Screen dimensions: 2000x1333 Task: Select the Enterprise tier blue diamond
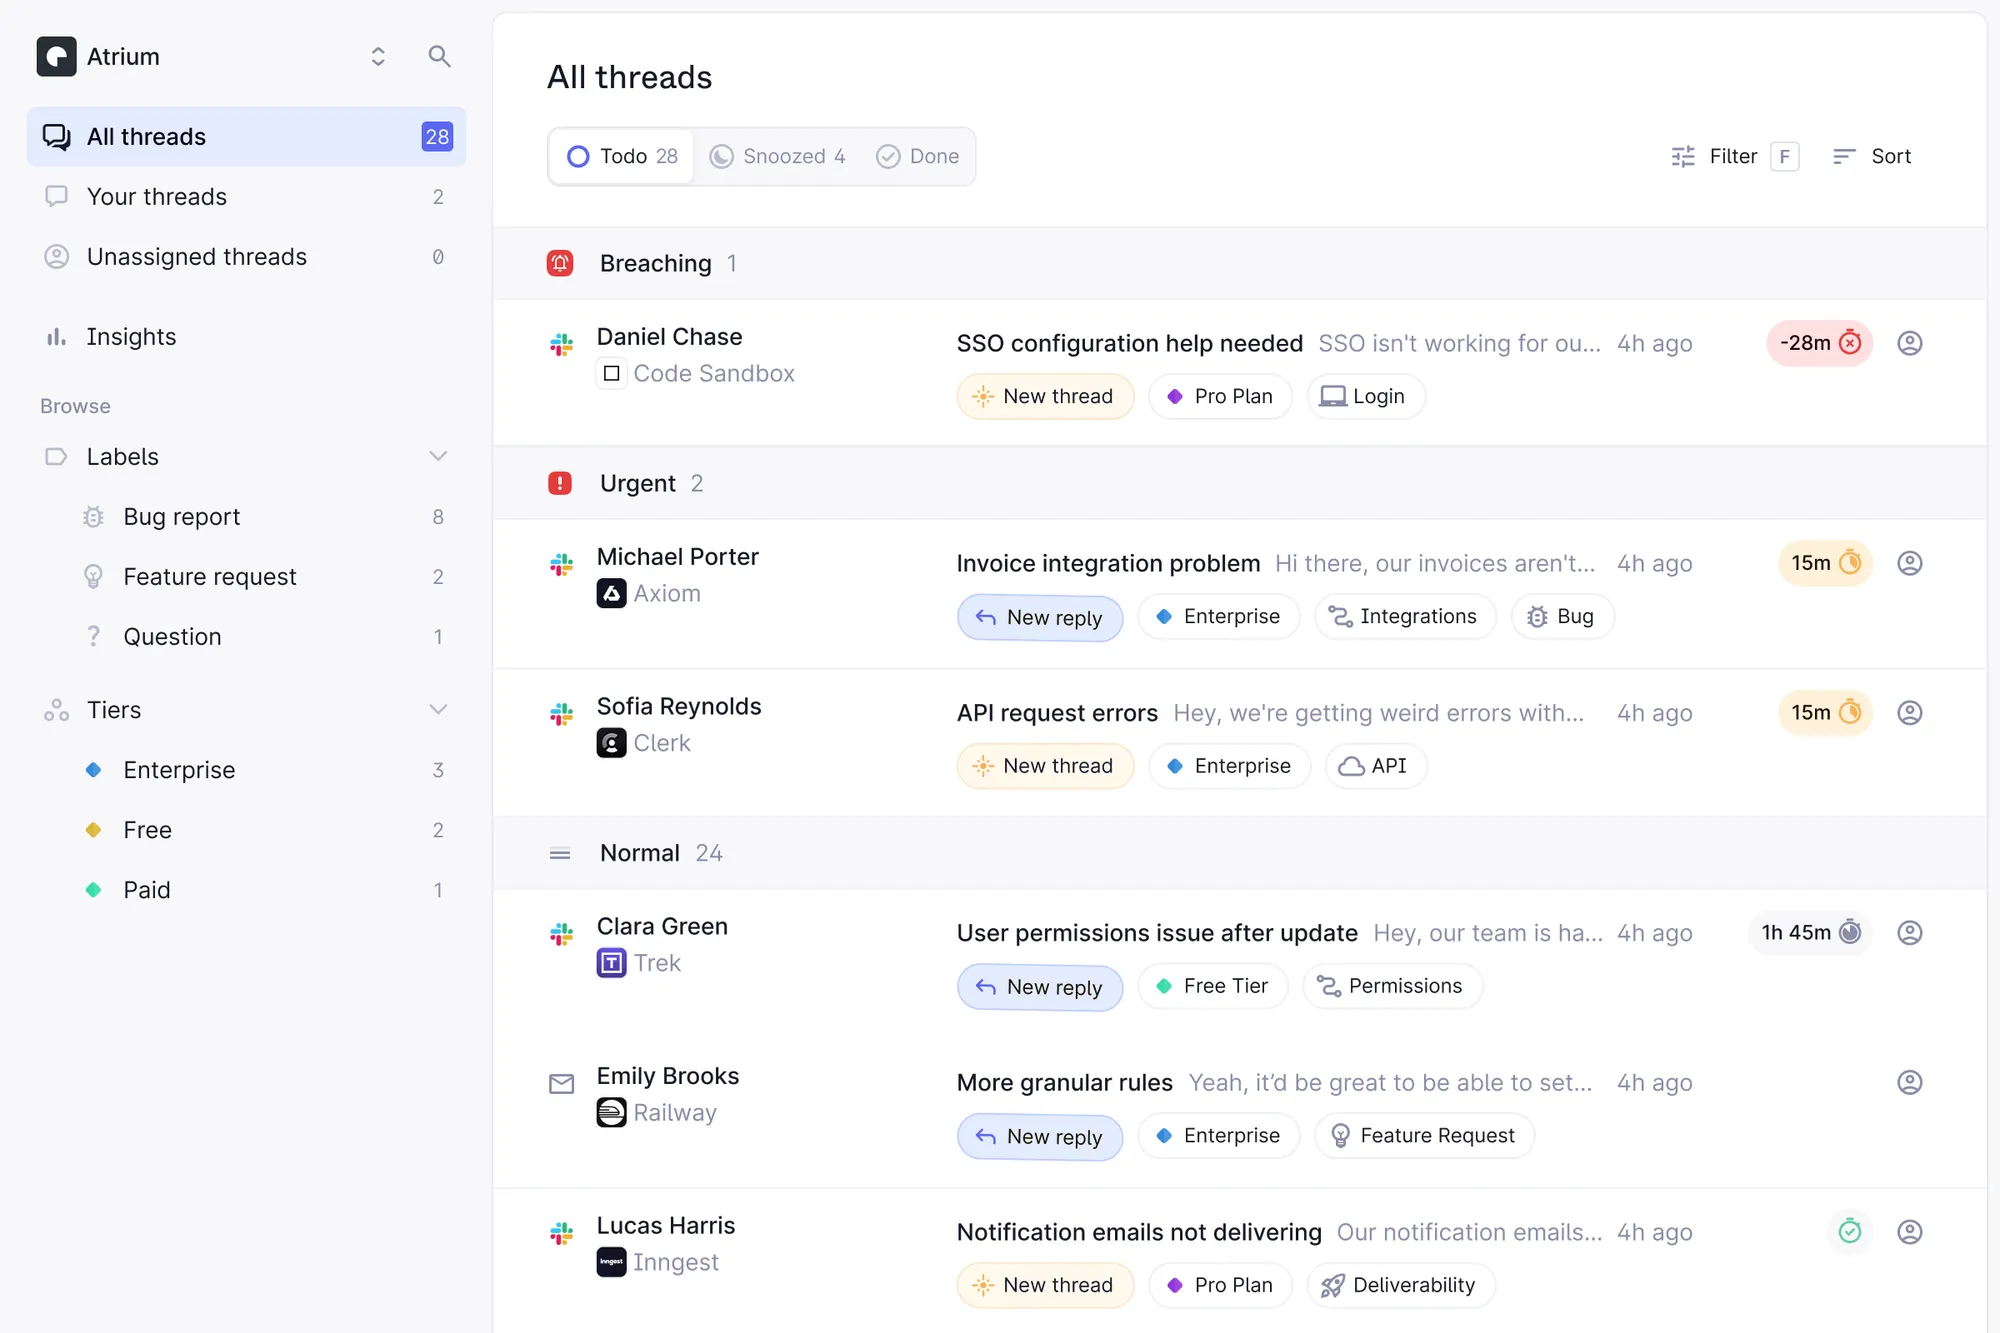tap(93, 770)
